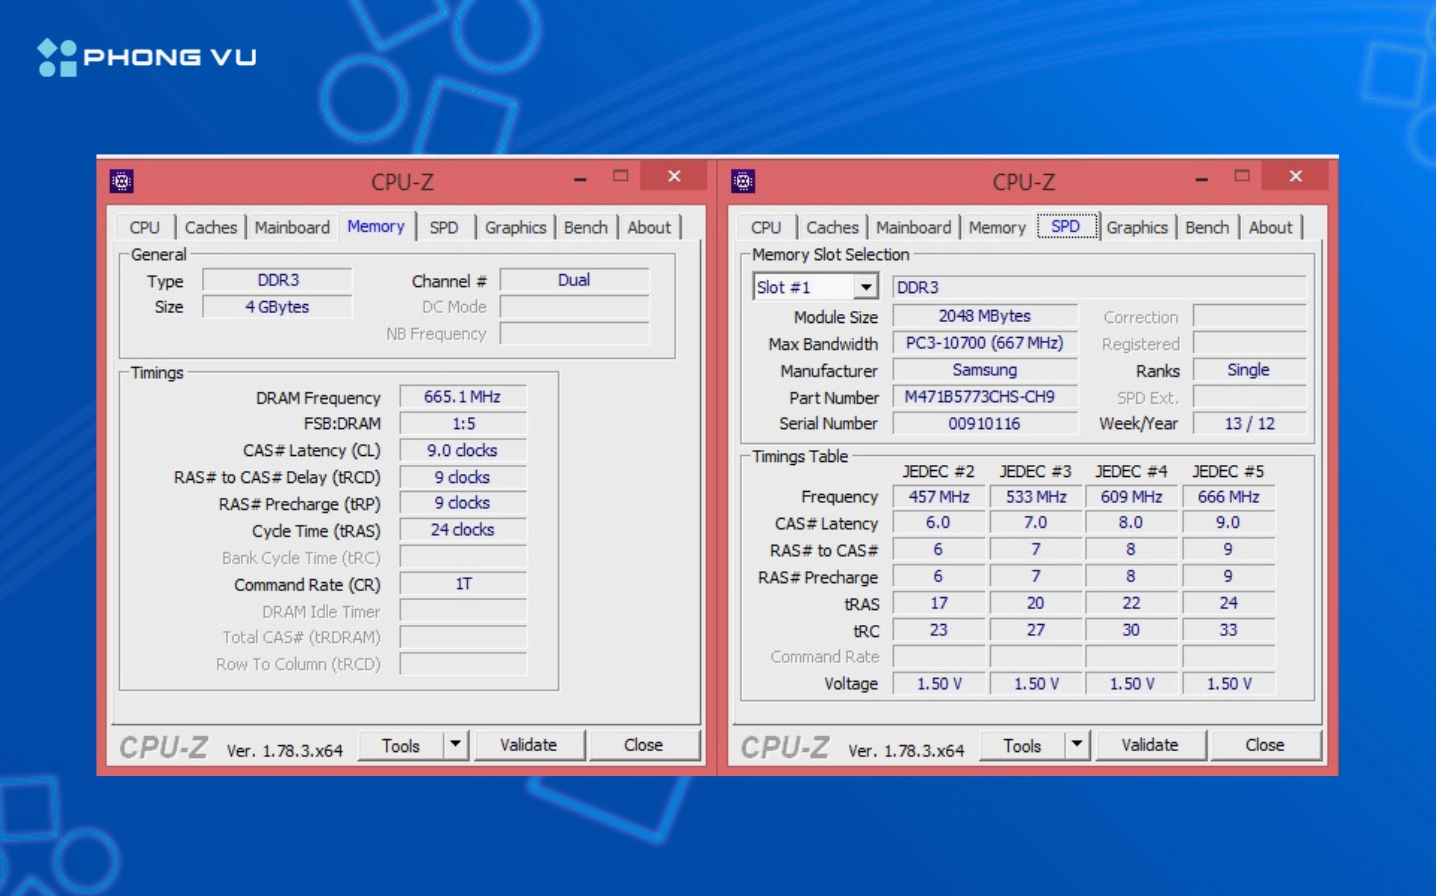Click the serial number 00910116
This screenshot has height=896, width=1436.
pos(985,424)
